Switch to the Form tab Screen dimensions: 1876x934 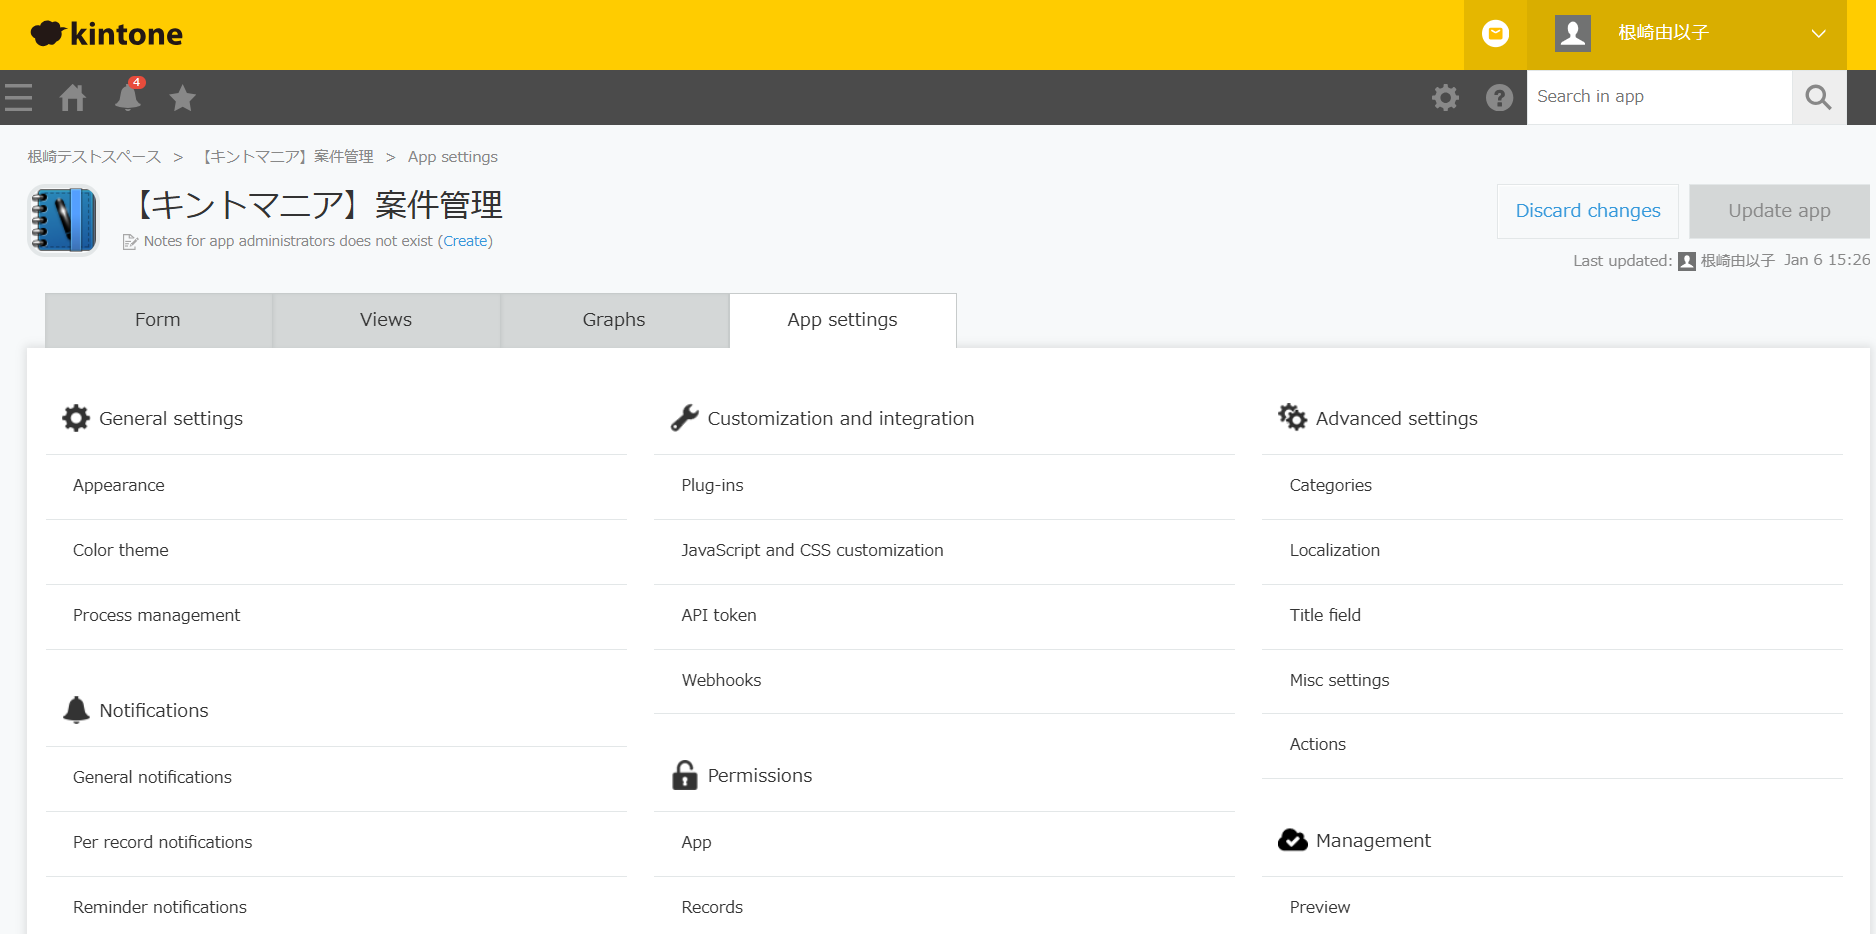[158, 320]
